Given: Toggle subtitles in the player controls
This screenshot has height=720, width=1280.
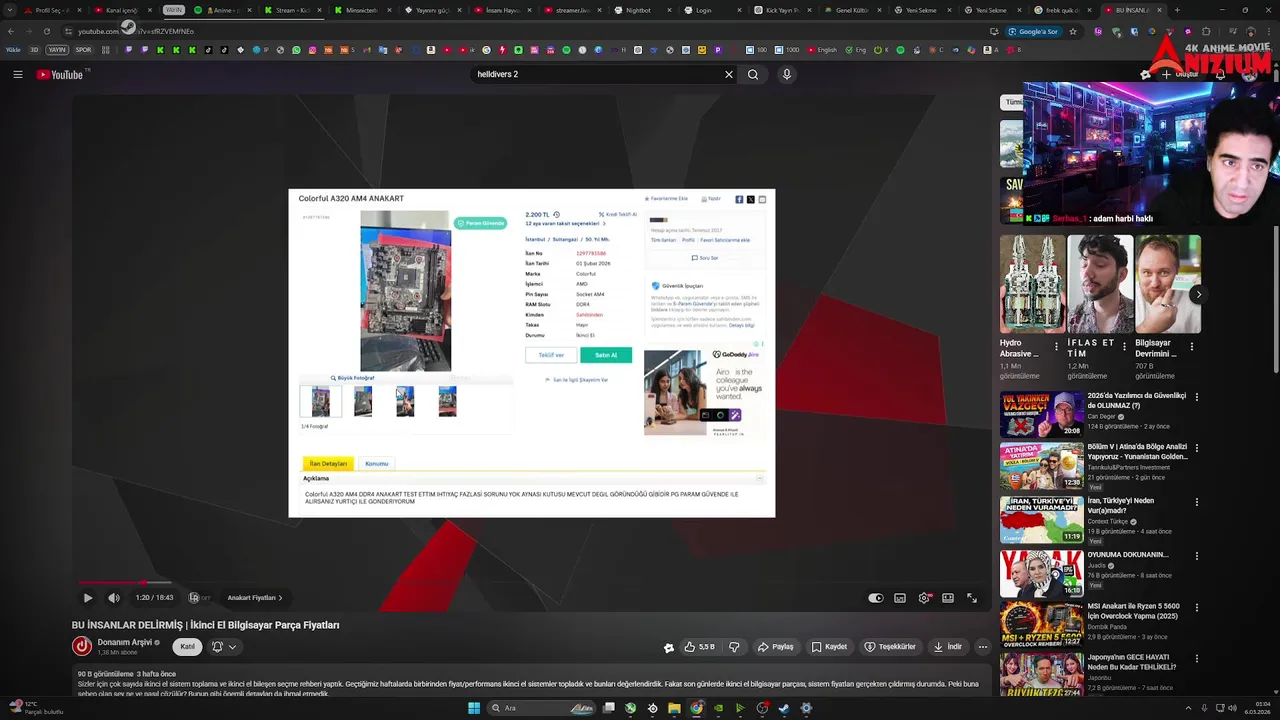Looking at the screenshot, I should point(900,598).
